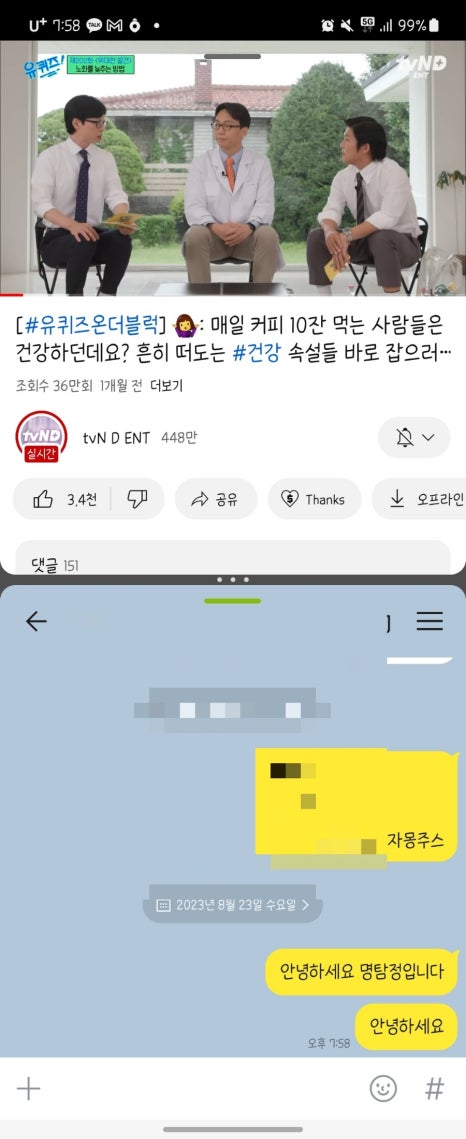This screenshot has height=1139, width=466.
Task: Open tvN D ENT channel avatar
Action: tap(41, 437)
